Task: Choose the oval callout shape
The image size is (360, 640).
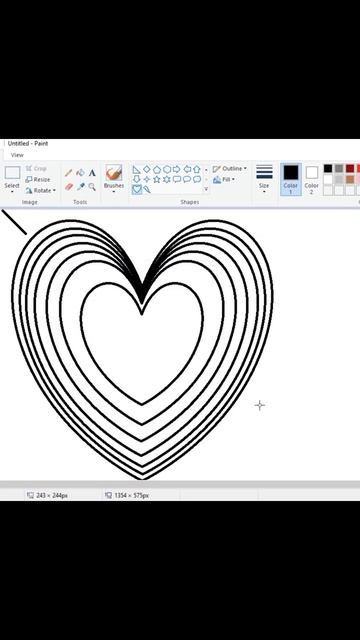Action: pyautogui.click(x=187, y=179)
